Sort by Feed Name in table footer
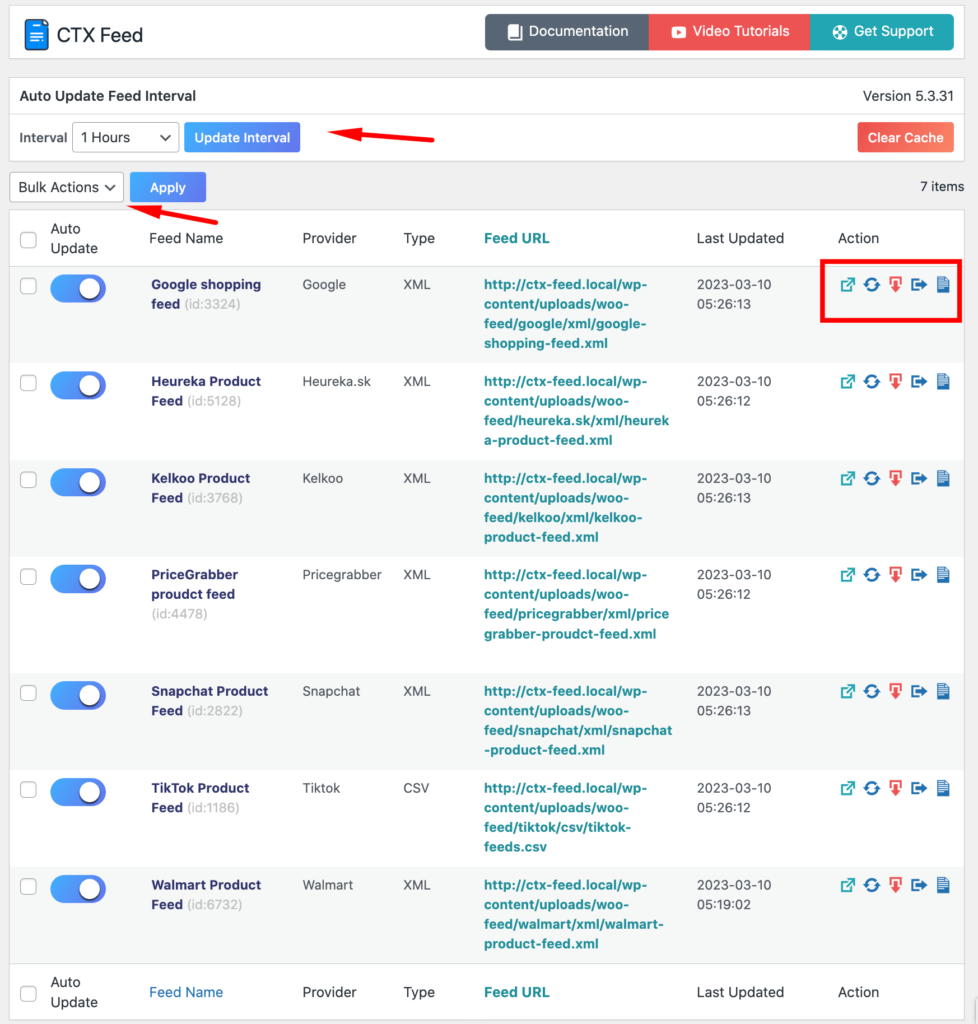978x1024 pixels. tap(186, 992)
